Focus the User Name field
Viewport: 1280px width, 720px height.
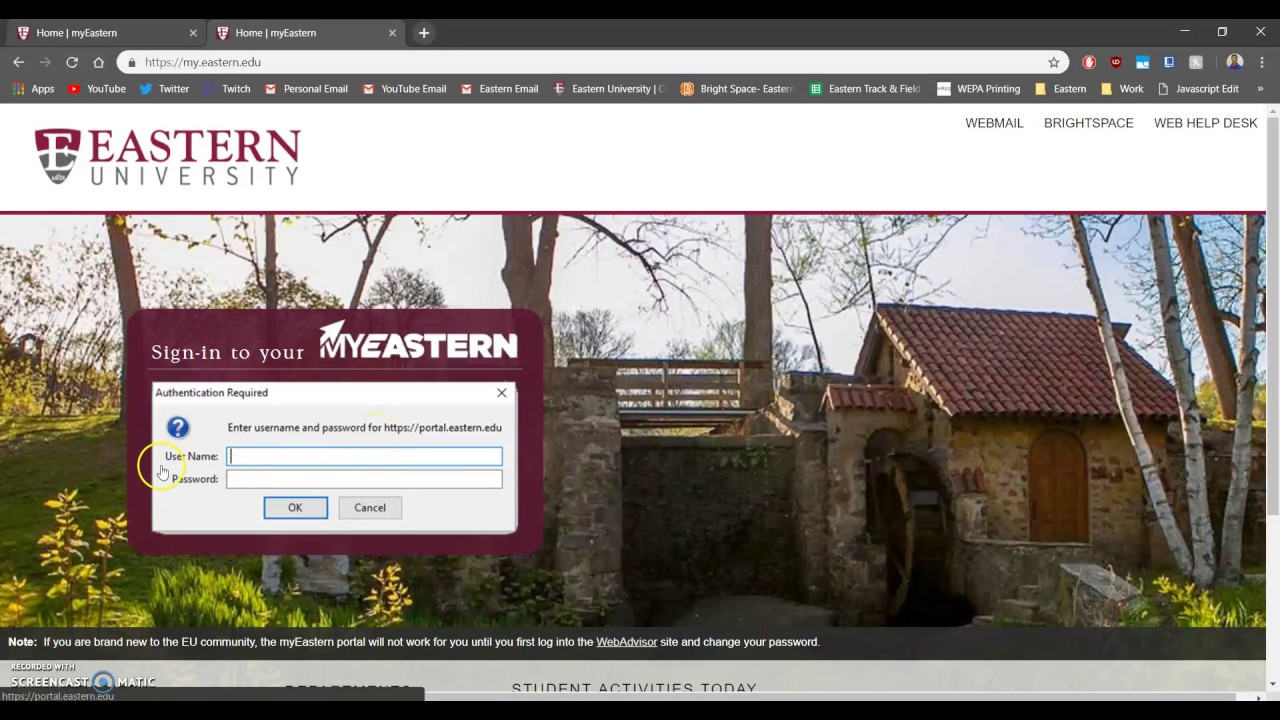click(364, 456)
